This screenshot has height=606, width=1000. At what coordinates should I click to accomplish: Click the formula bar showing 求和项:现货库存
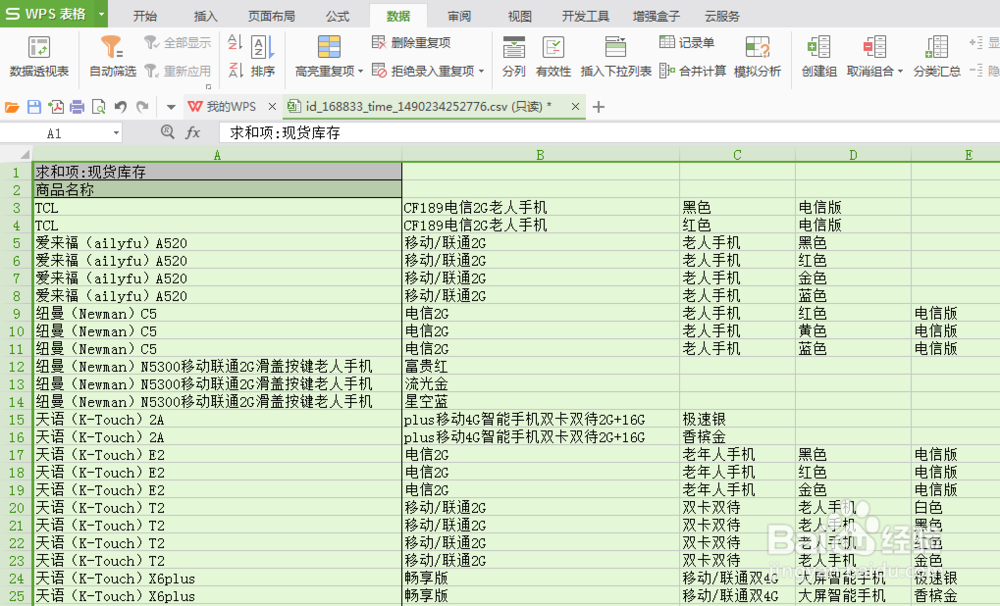point(609,133)
